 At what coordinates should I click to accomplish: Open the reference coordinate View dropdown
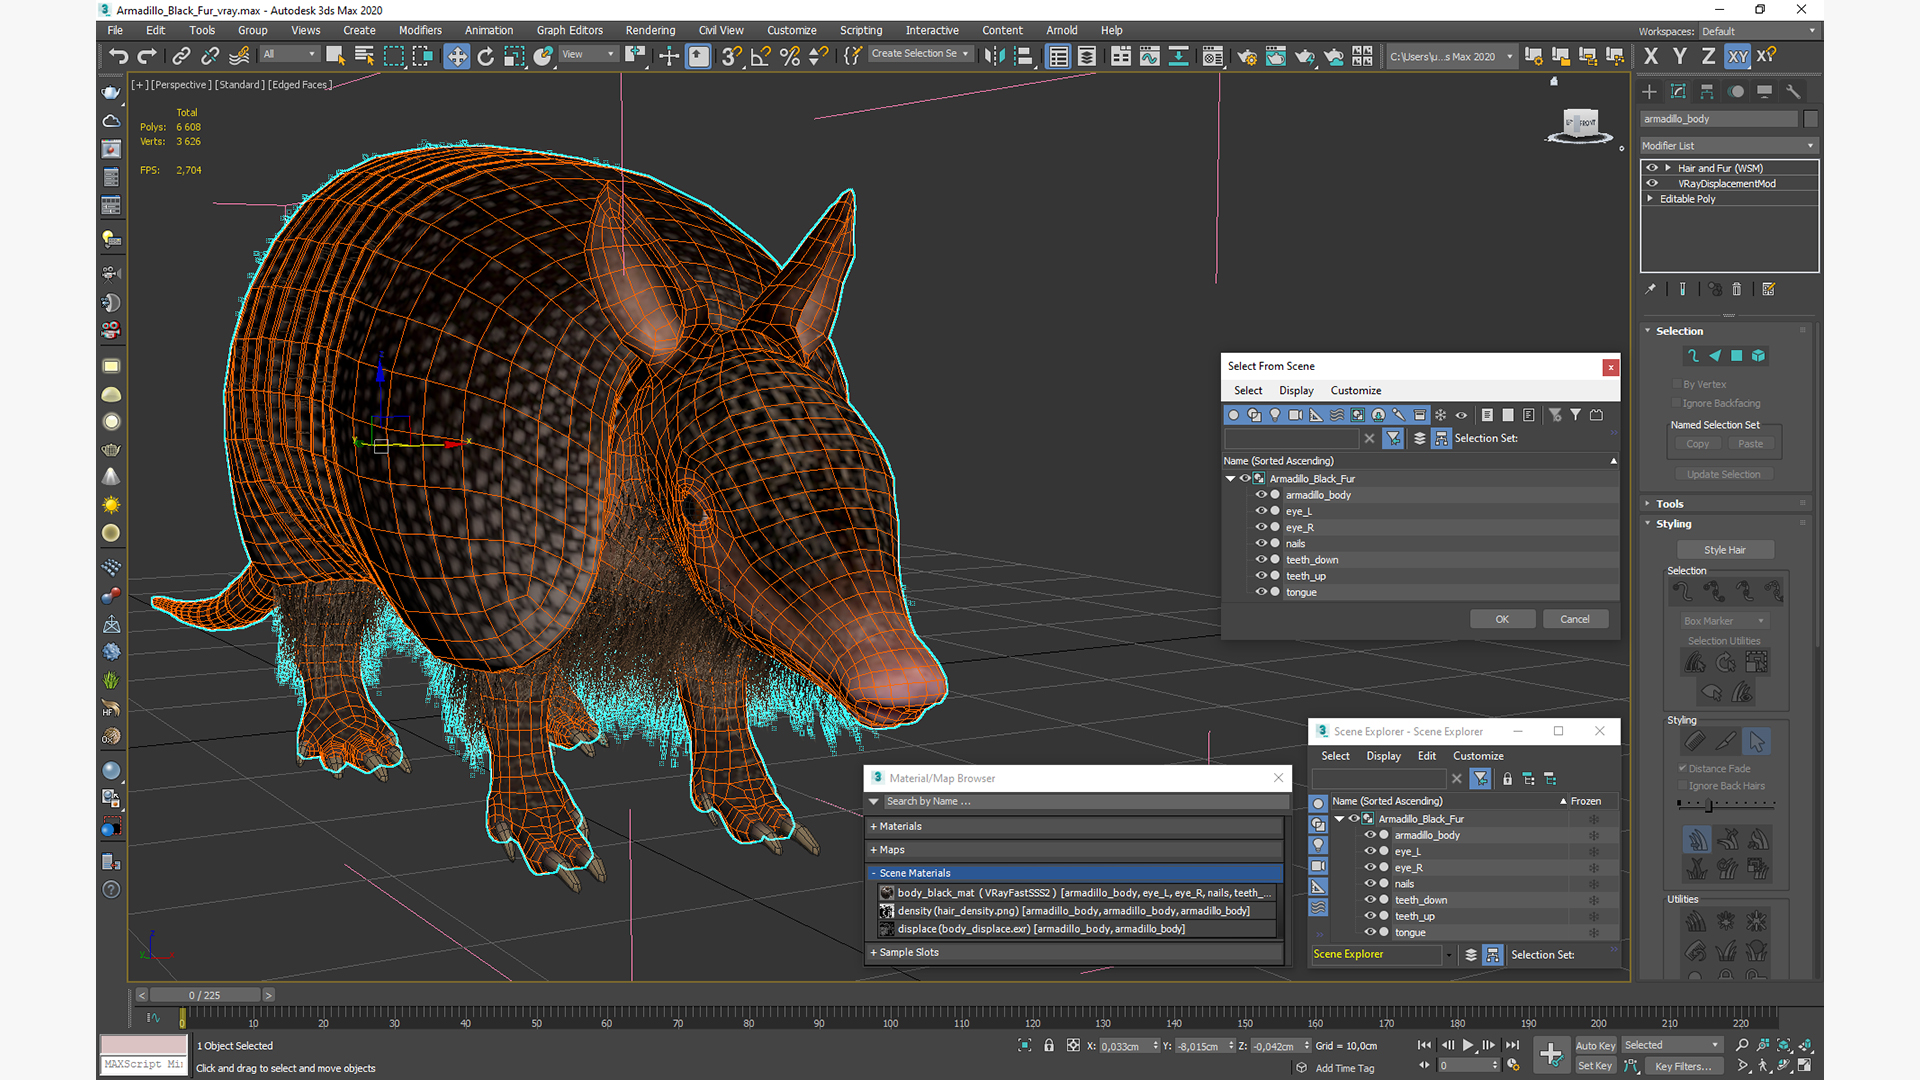point(588,54)
